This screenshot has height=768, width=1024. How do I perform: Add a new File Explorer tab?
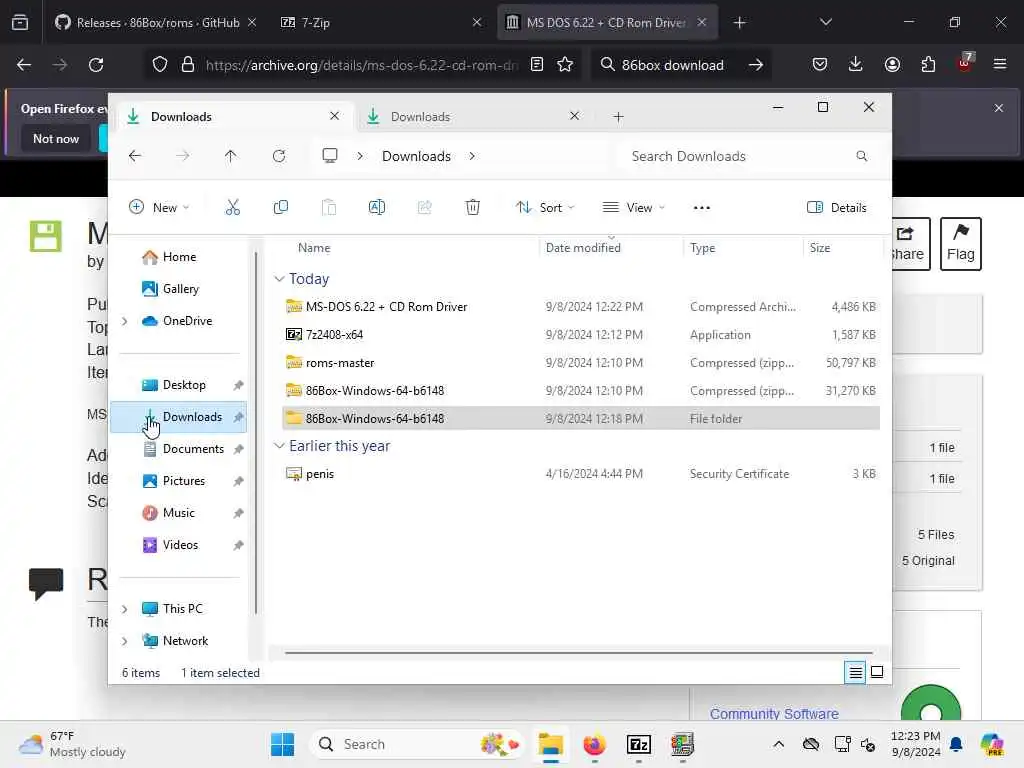[x=618, y=117]
